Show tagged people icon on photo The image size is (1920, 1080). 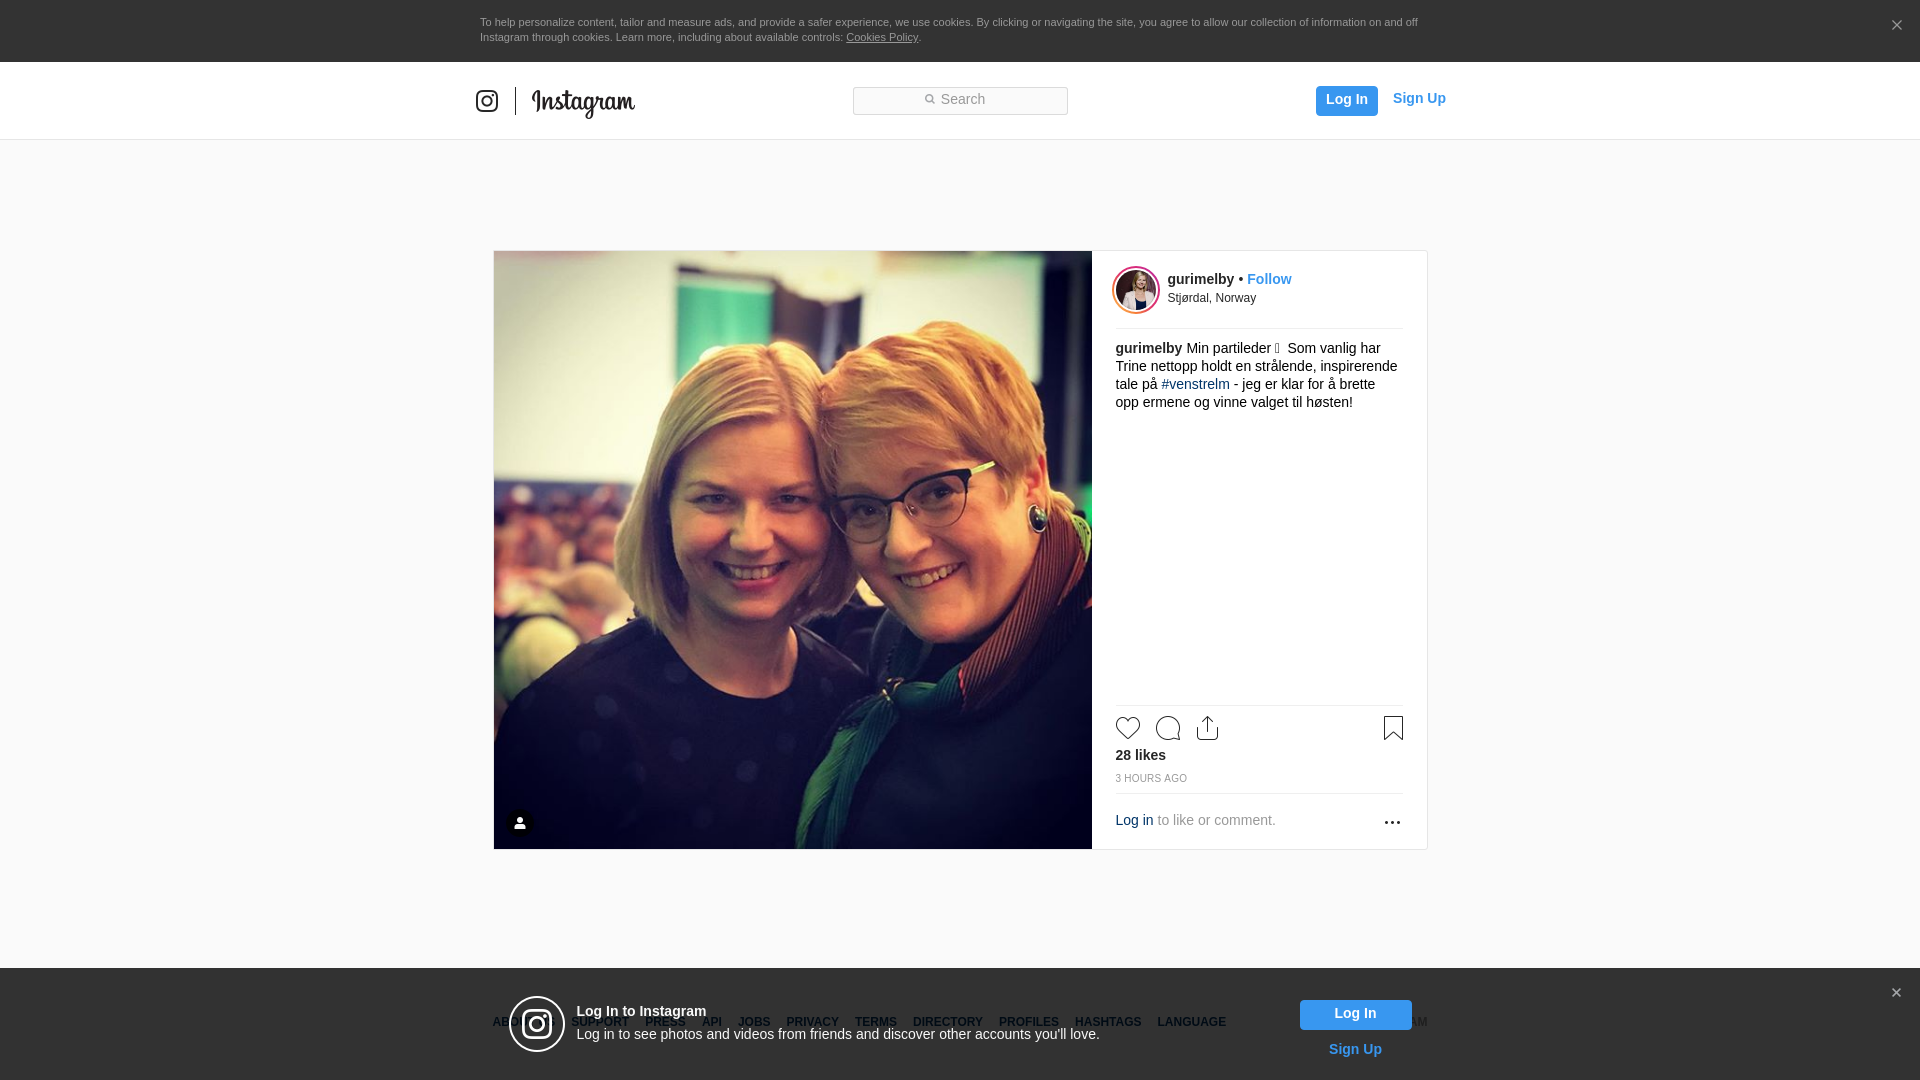pos(520,823)
